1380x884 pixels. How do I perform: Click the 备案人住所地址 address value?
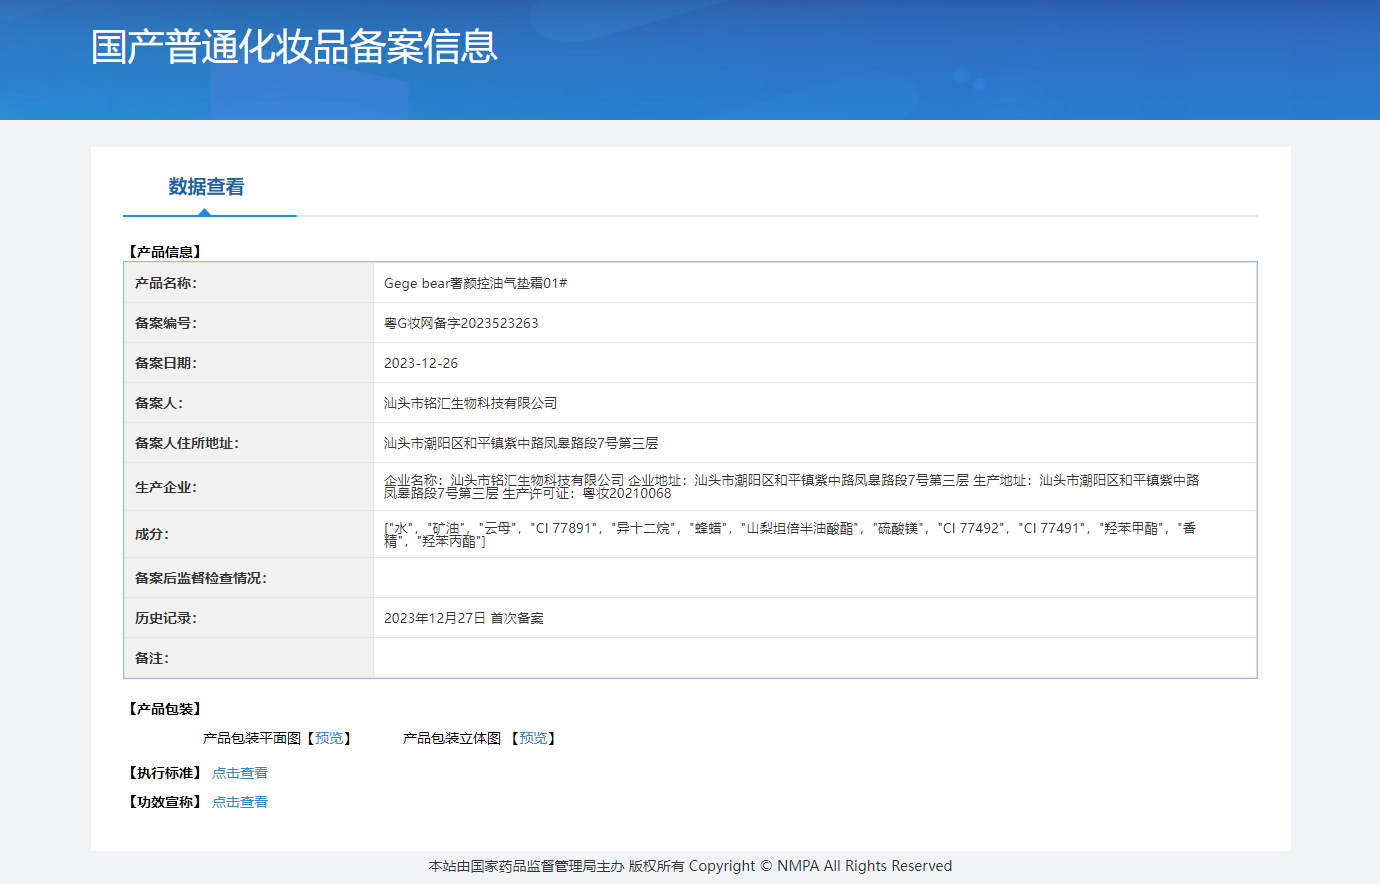pos(521,443)
